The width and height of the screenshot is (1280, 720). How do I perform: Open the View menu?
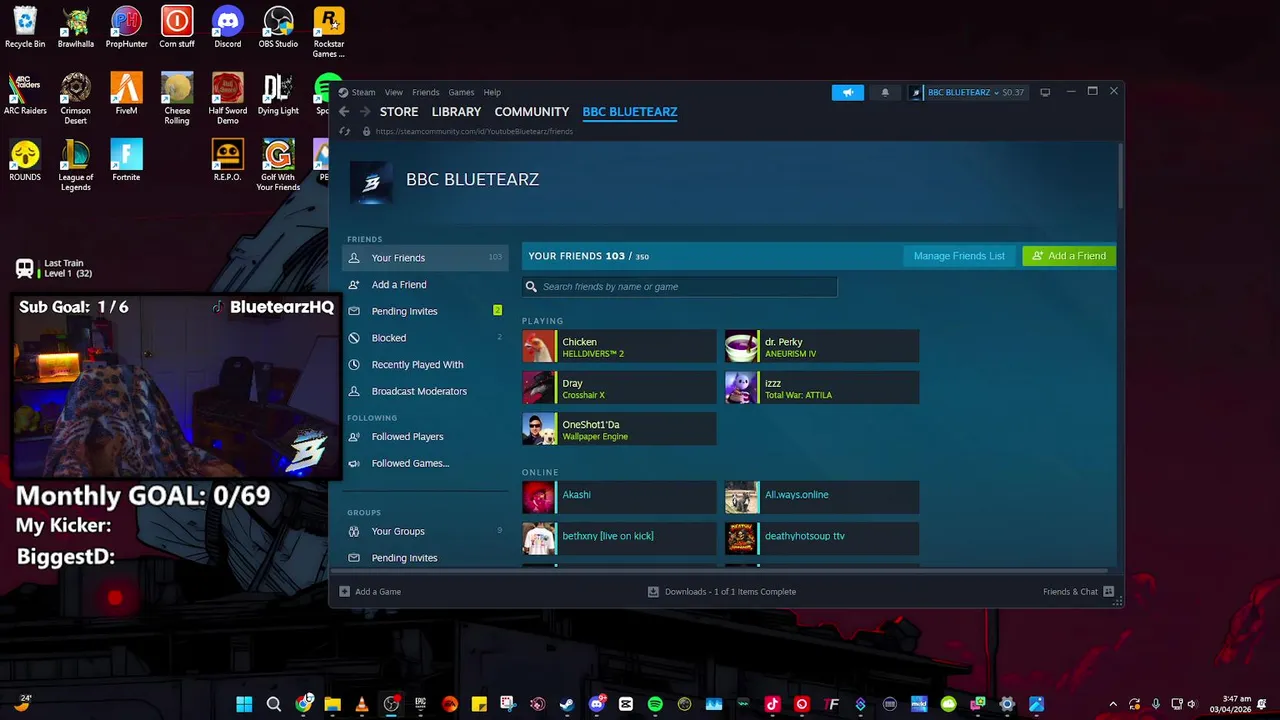pos(394,92)
